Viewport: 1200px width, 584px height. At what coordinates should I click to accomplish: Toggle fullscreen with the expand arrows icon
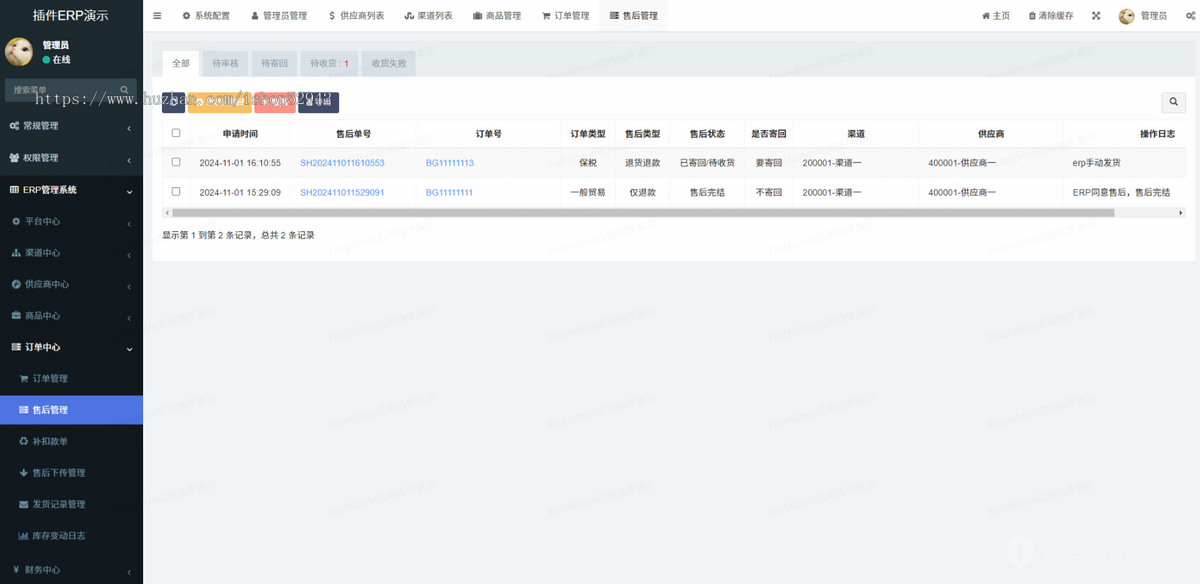tap(1096, 16)
